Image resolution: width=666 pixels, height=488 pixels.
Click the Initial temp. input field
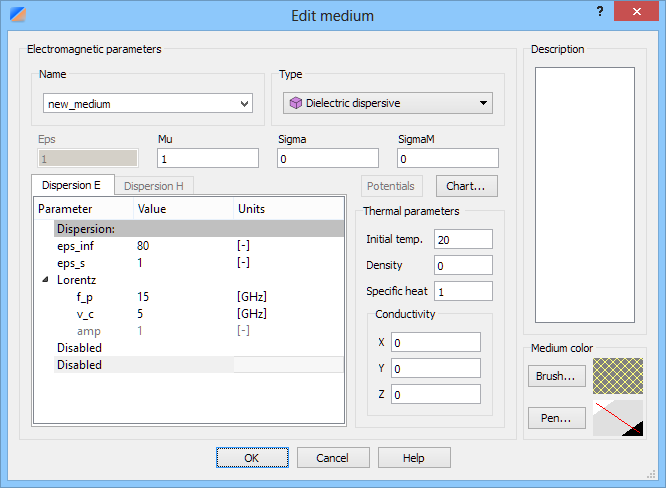click(x=463, y=240)
